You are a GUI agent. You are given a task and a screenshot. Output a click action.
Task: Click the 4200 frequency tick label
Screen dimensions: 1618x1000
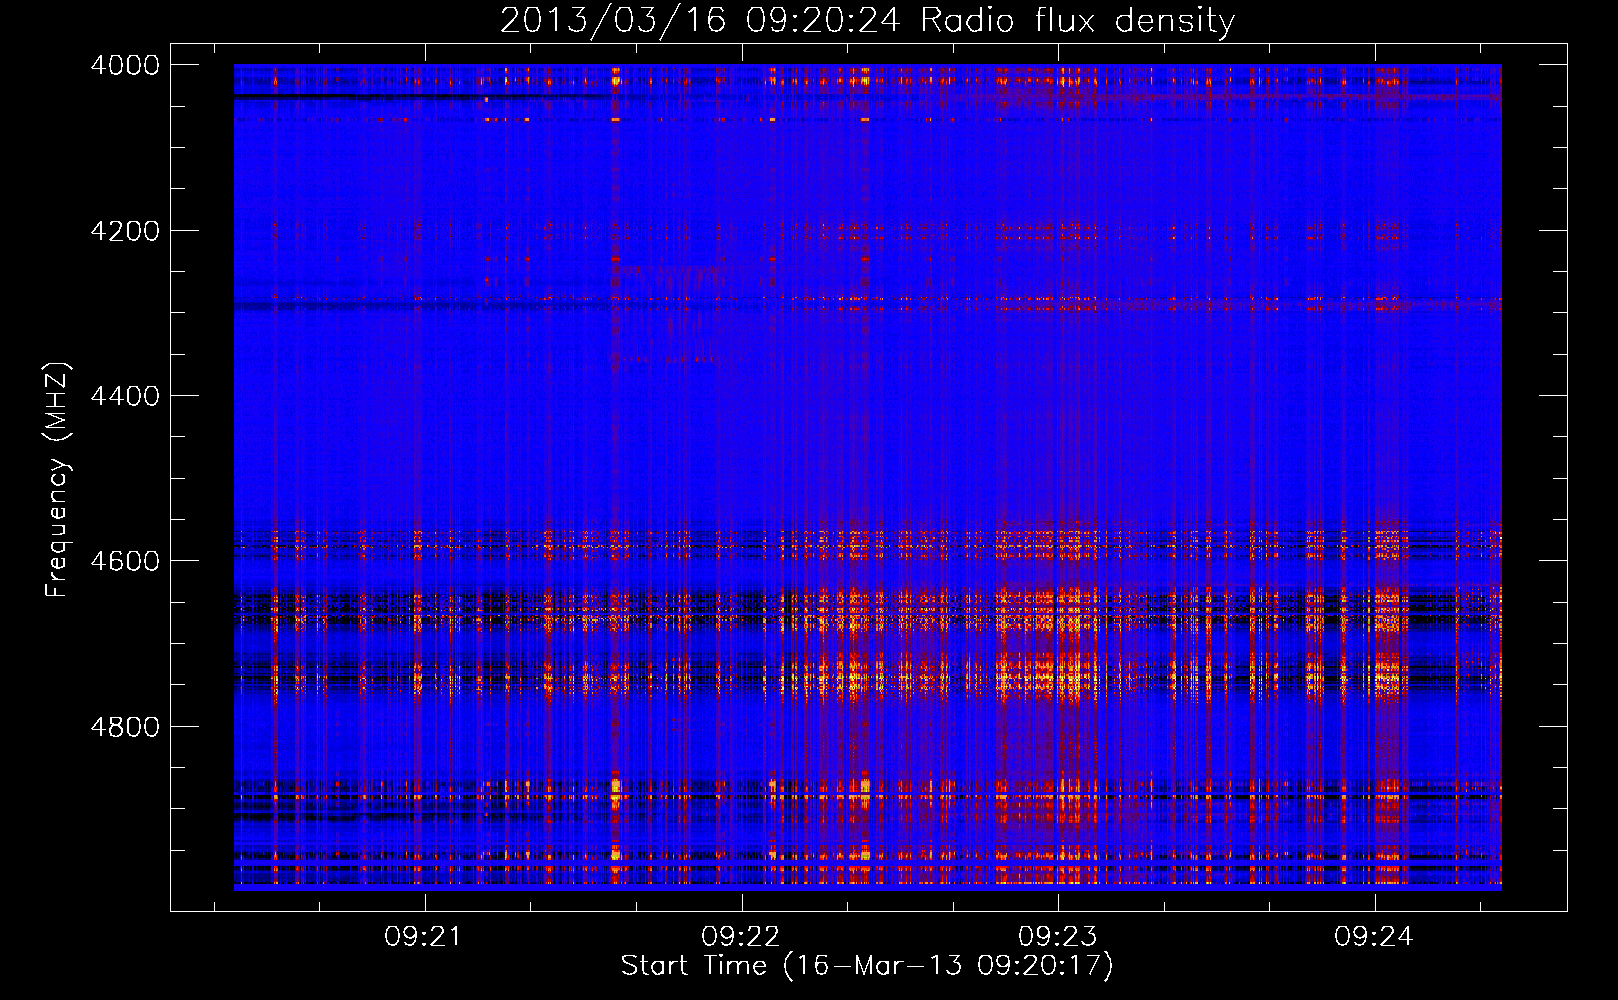pyautogui.click(x=125, y=230)
